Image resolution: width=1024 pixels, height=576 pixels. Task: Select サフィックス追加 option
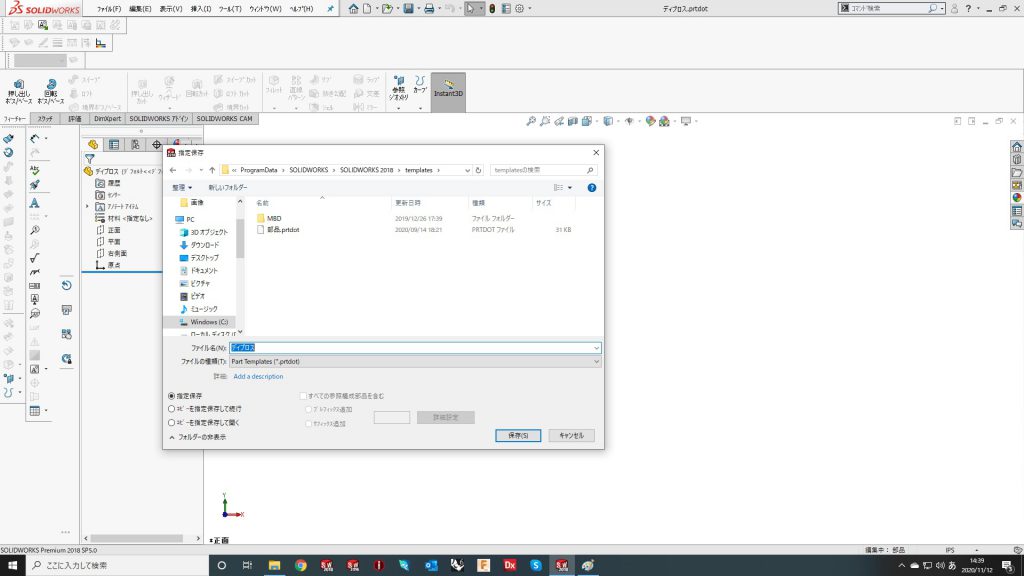click(x=309, y=424)
